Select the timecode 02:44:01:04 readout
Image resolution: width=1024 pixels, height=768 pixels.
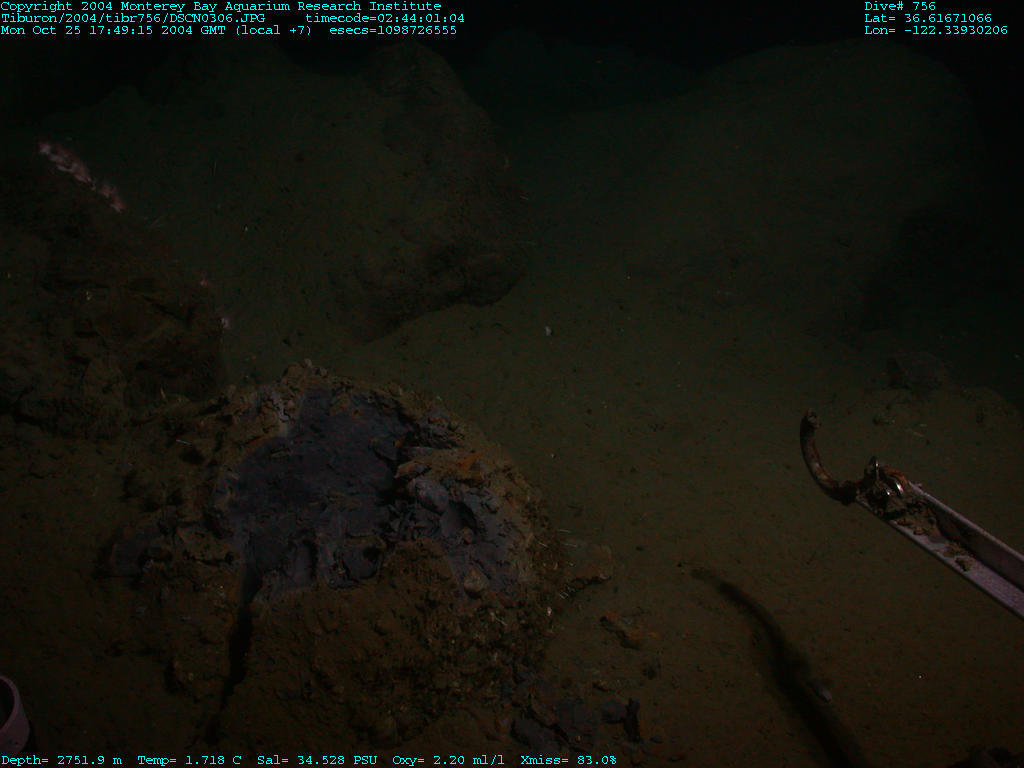click(x=385, y=18)
